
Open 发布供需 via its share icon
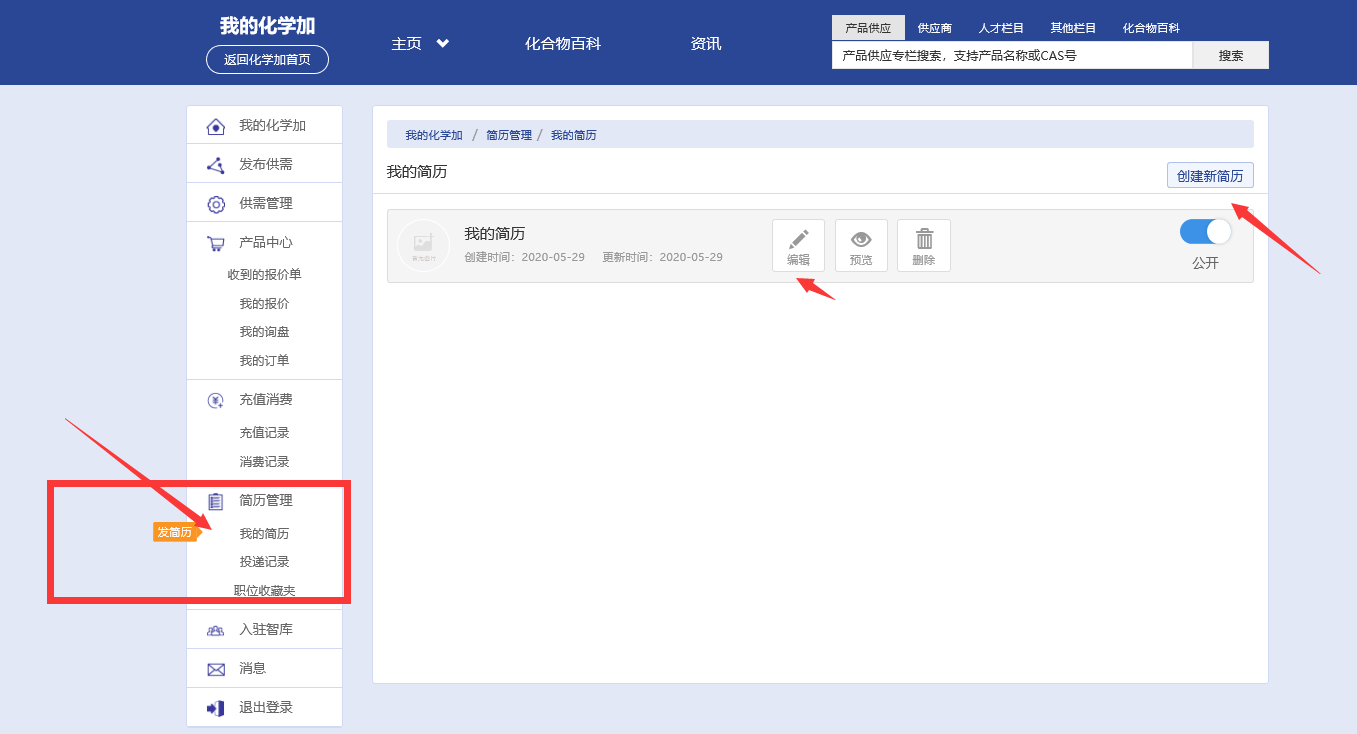[216, 165]
